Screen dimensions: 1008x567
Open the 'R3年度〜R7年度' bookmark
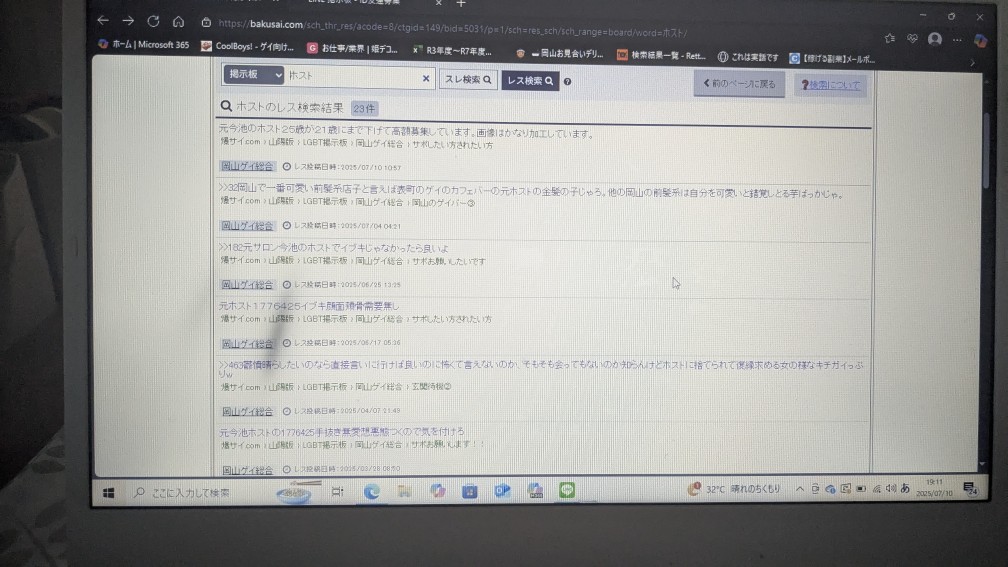click(453, 51)
